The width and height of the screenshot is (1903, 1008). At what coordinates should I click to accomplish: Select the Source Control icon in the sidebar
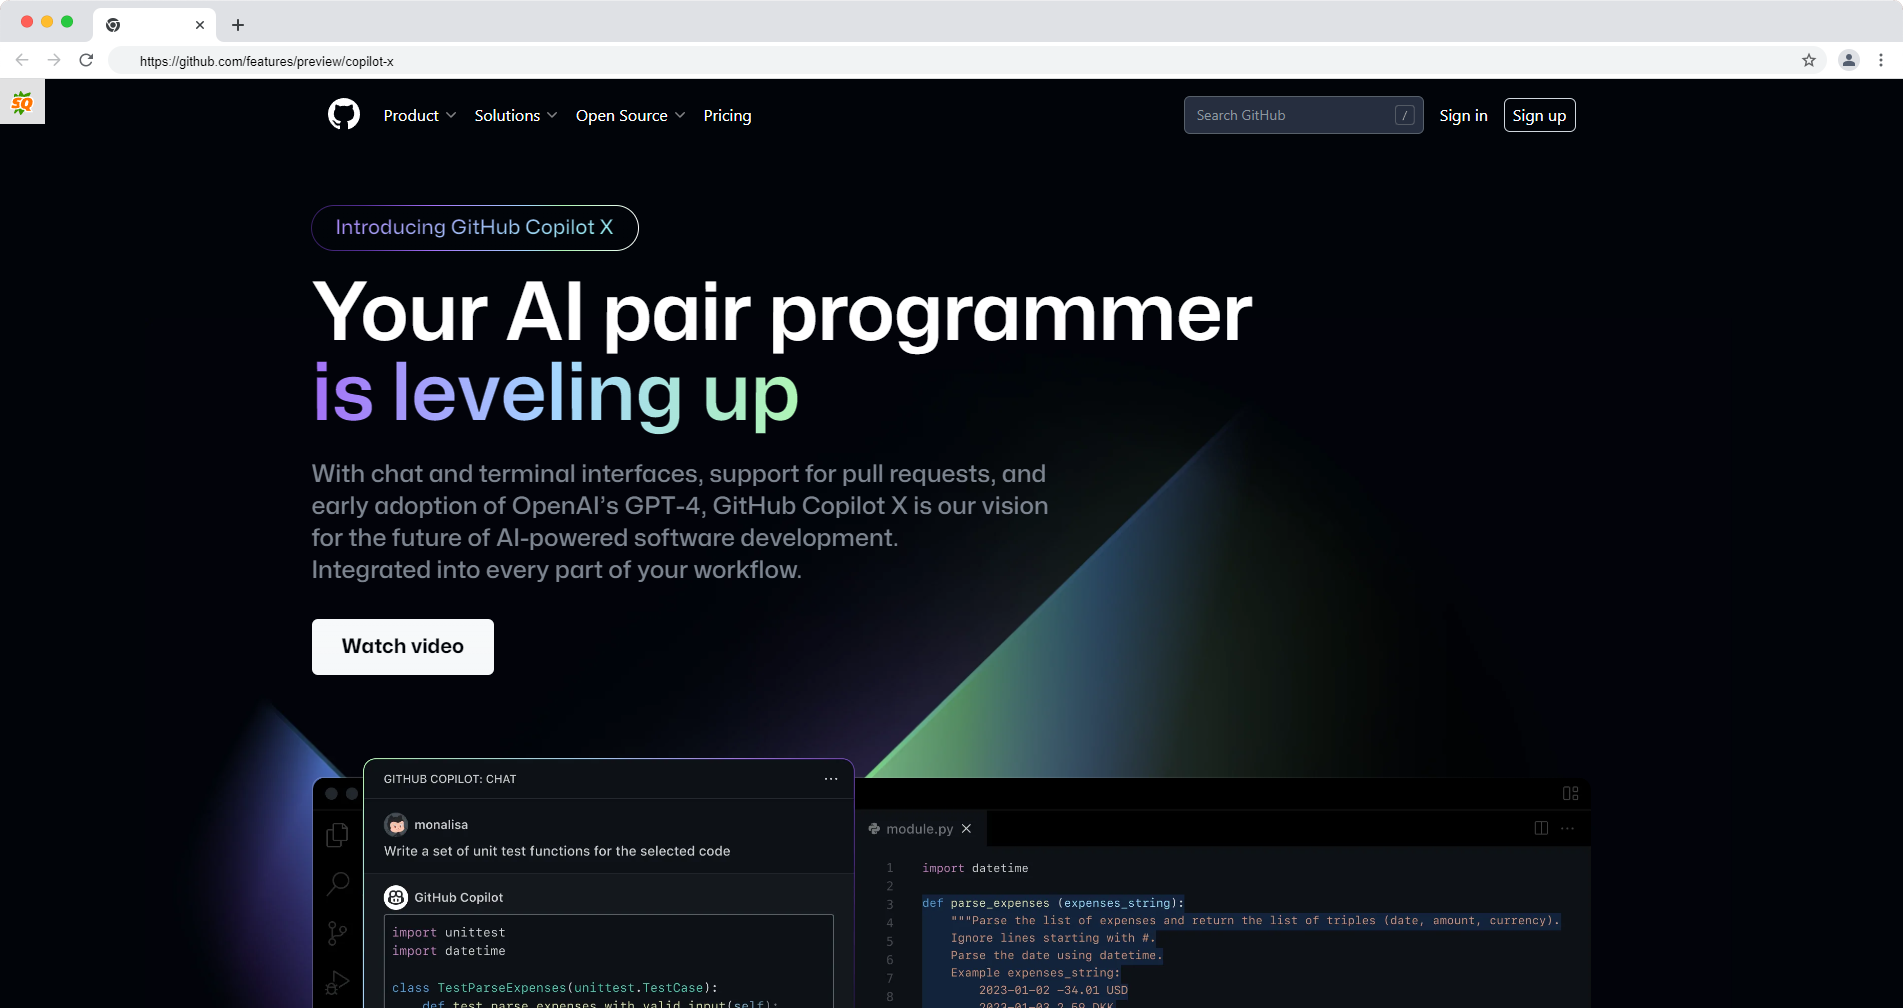[x=338, y=931]
